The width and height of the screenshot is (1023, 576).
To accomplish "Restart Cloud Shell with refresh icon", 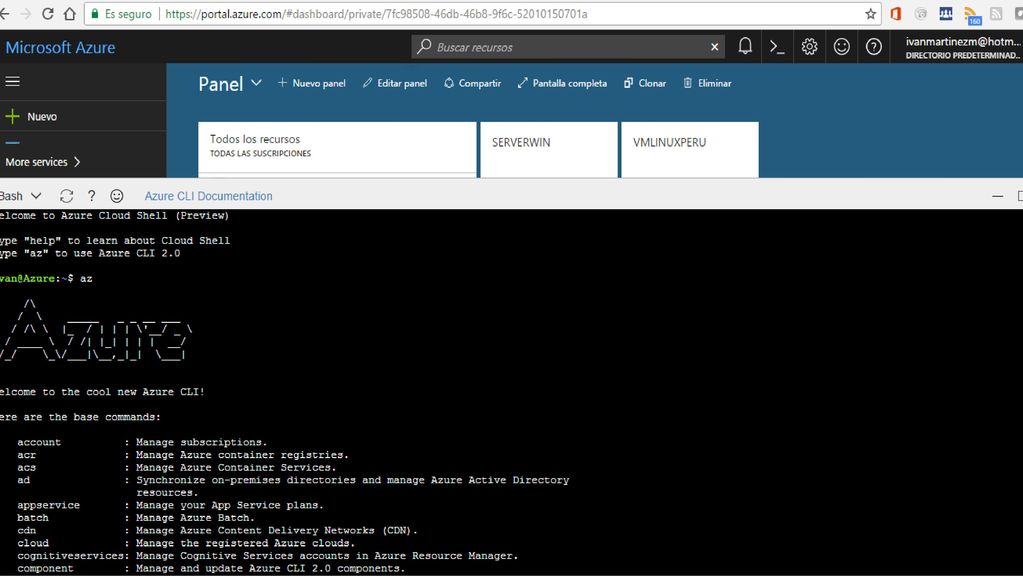I will coord(66,196).
